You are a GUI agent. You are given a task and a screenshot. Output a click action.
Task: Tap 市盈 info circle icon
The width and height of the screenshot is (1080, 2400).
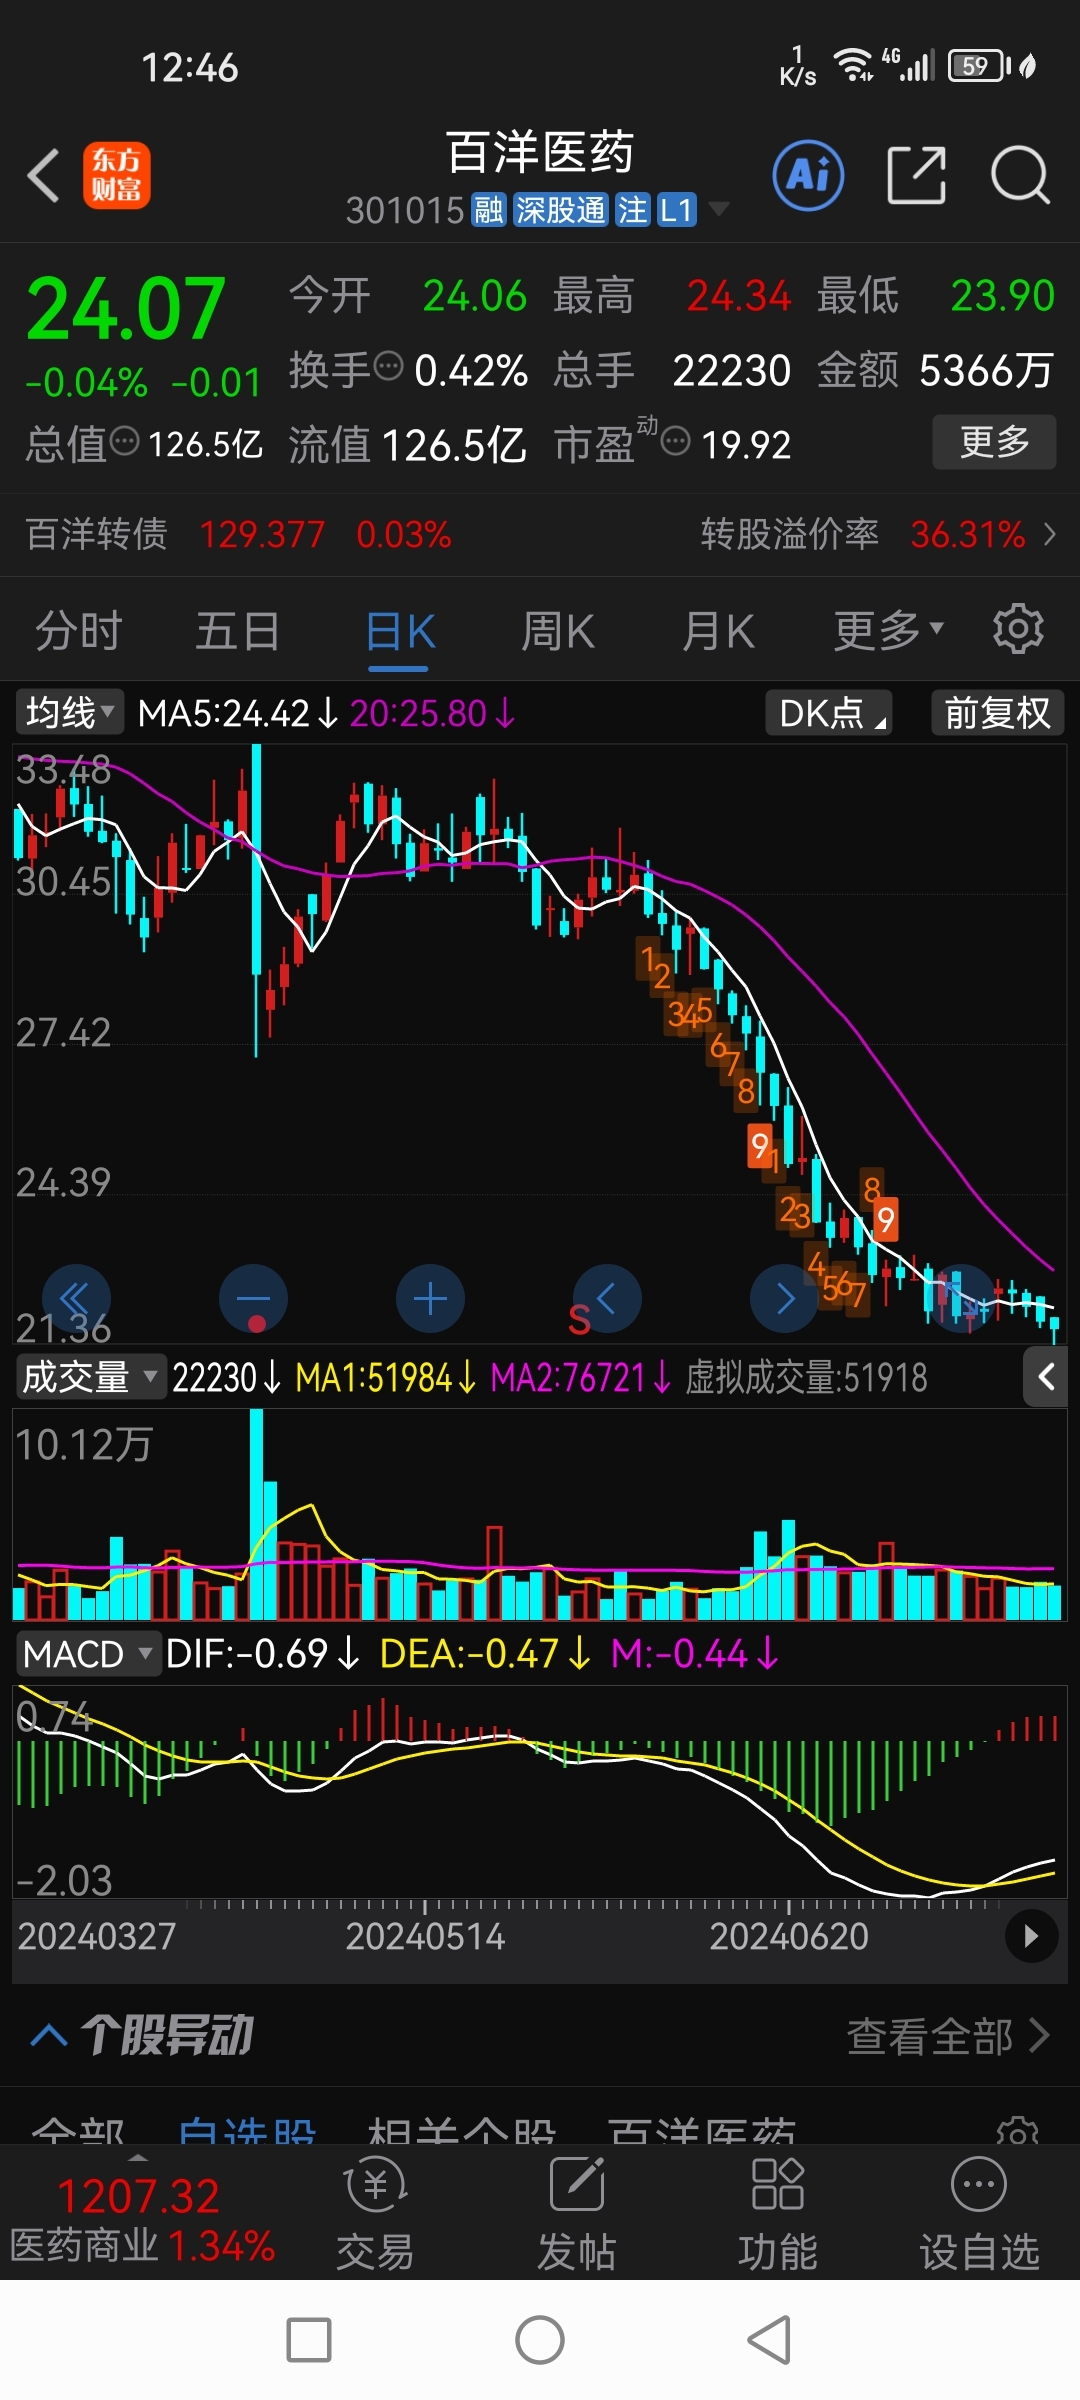(x=676, y=440)
